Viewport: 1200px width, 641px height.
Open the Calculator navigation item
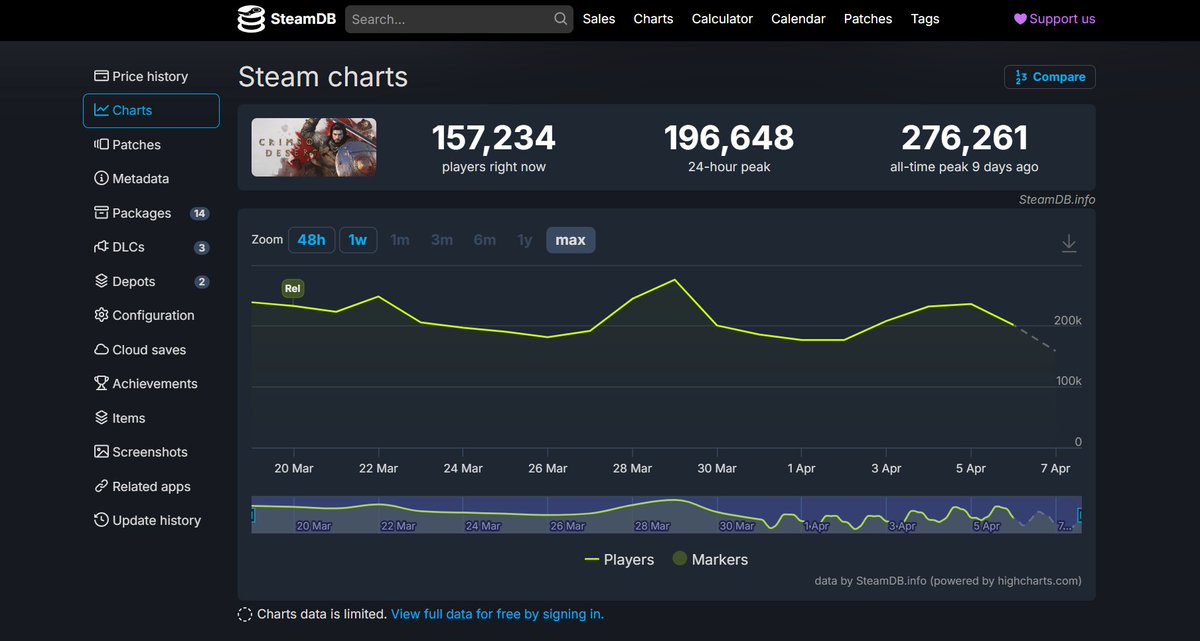(722, 19)
